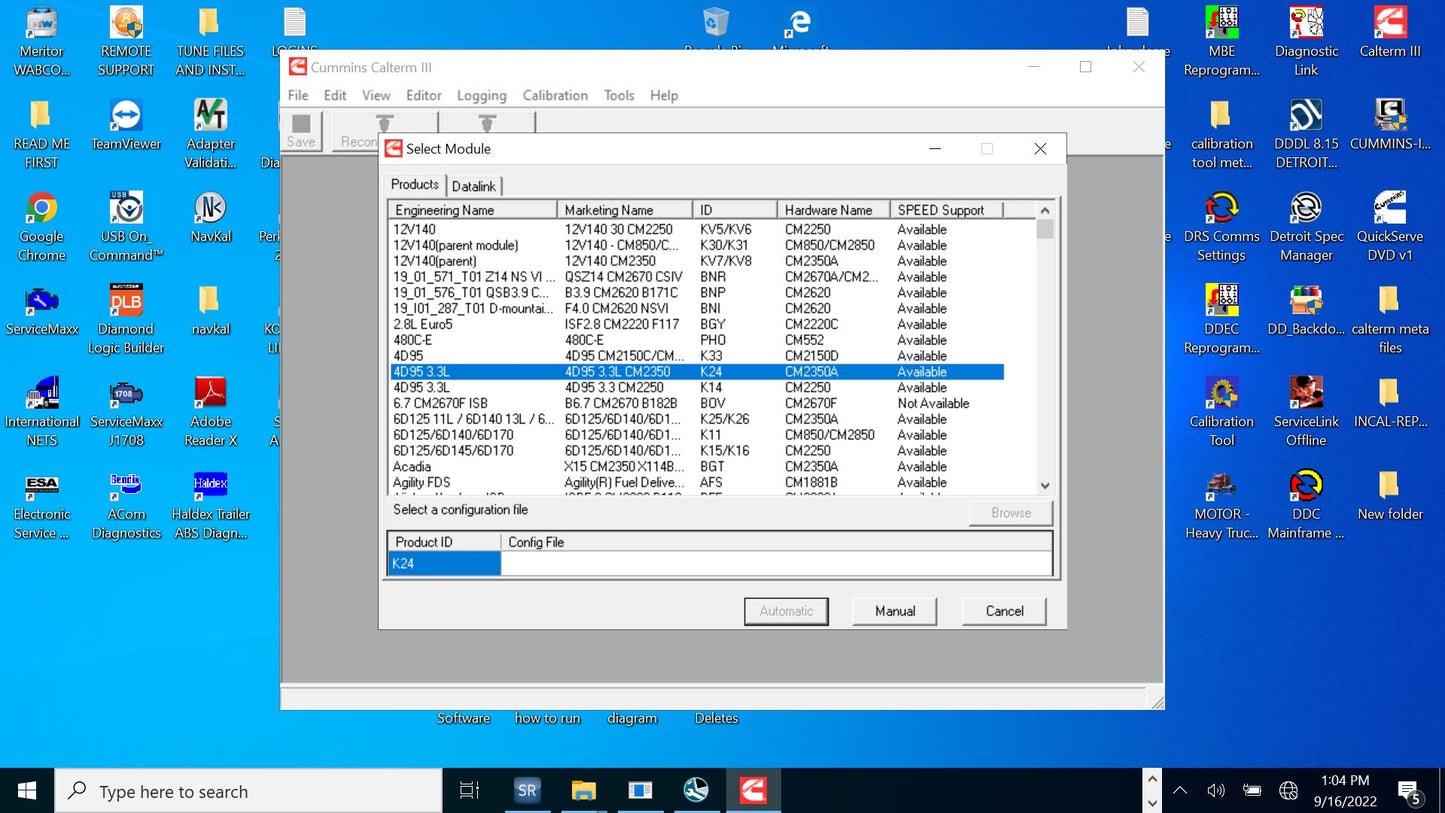Launch TeamViewer from desktop
1445x813 pixels.
[x=126, y=125]
